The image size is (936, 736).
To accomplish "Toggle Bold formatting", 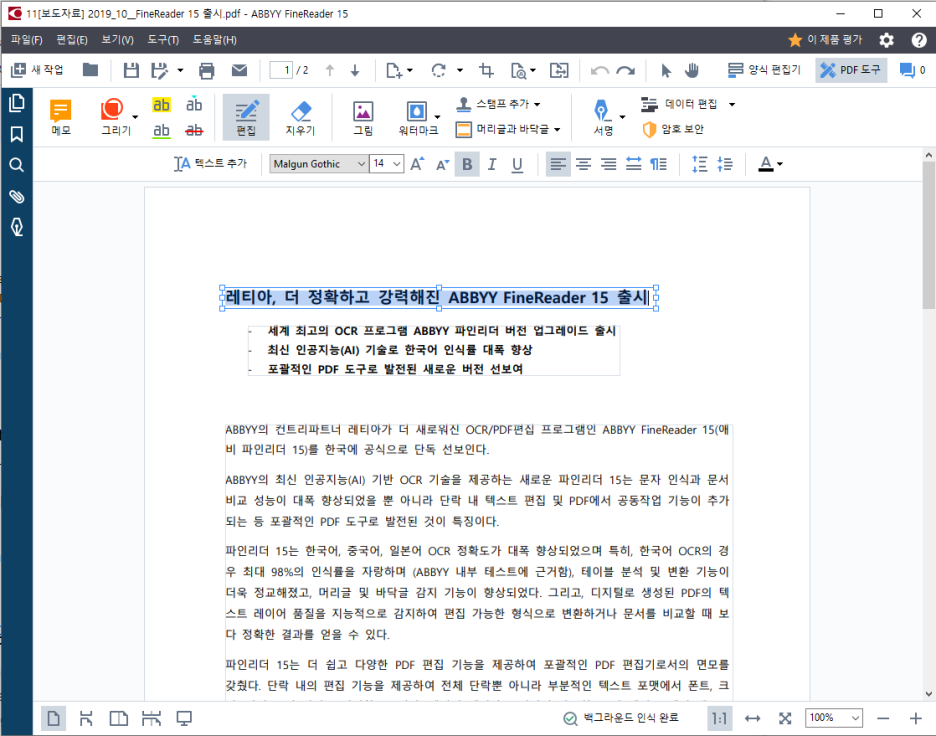I will (467, 164).
